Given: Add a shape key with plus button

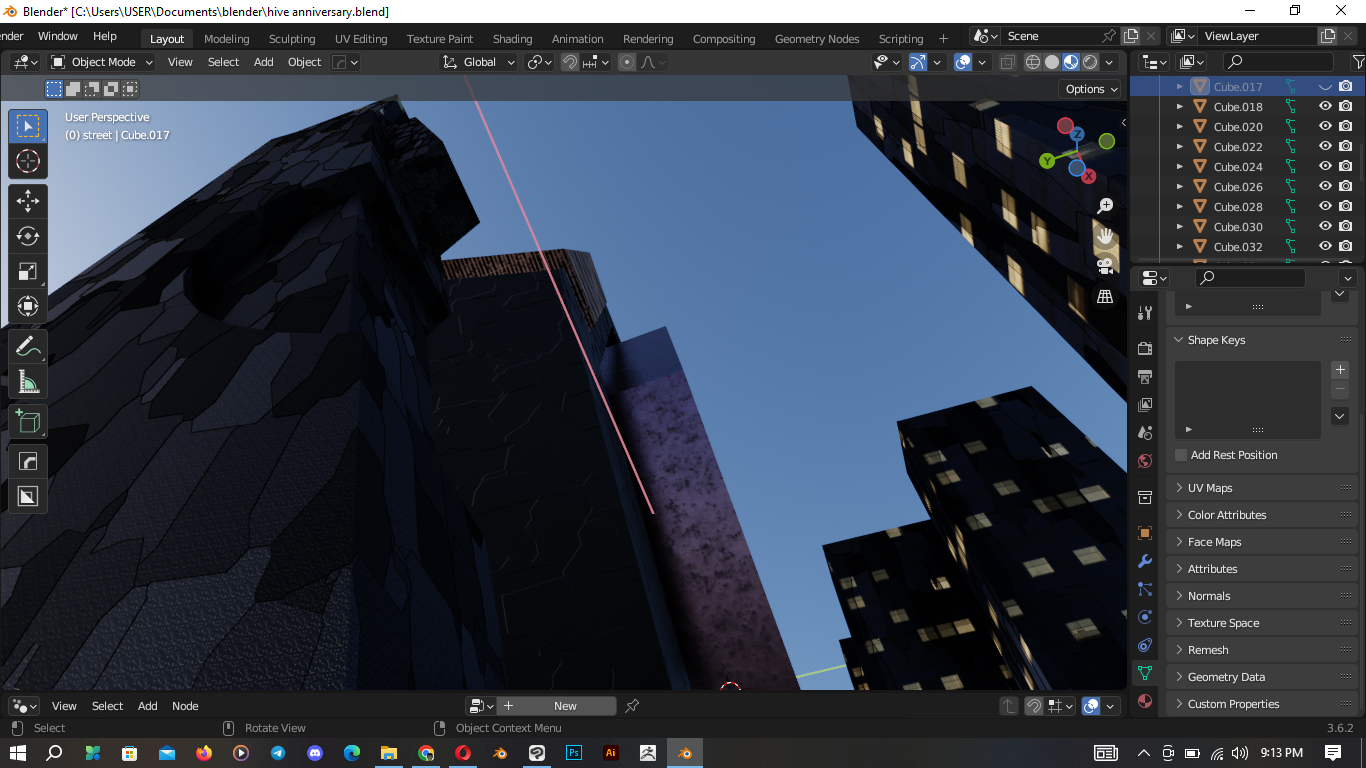Looking at the screenshot, I should [x=1341, y=370].
